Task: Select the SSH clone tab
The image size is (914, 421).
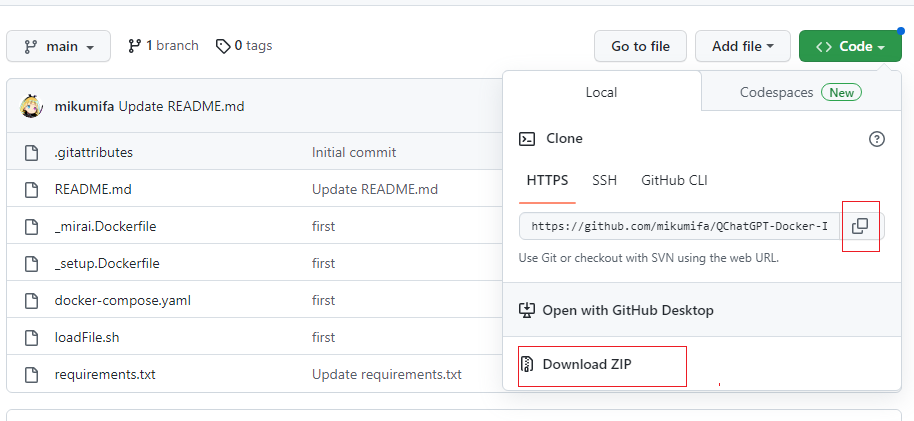Action: 604,181
